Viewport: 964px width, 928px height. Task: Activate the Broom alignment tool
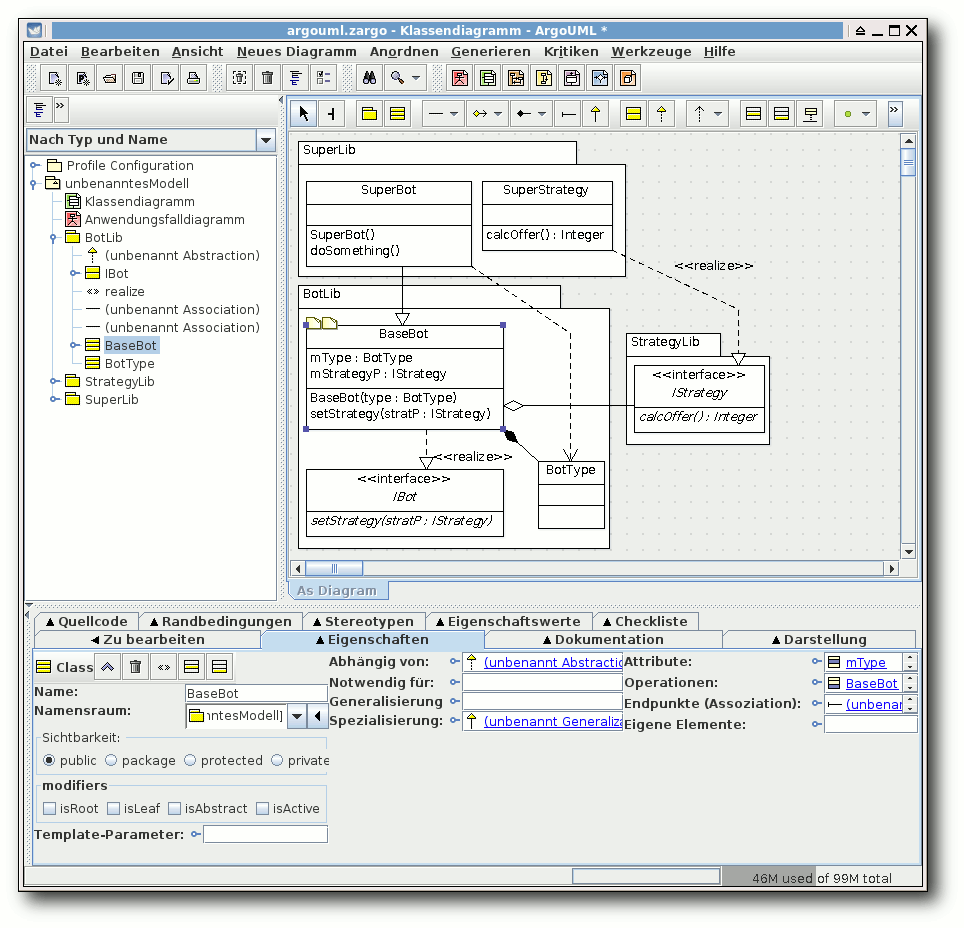tap(331, 114)
